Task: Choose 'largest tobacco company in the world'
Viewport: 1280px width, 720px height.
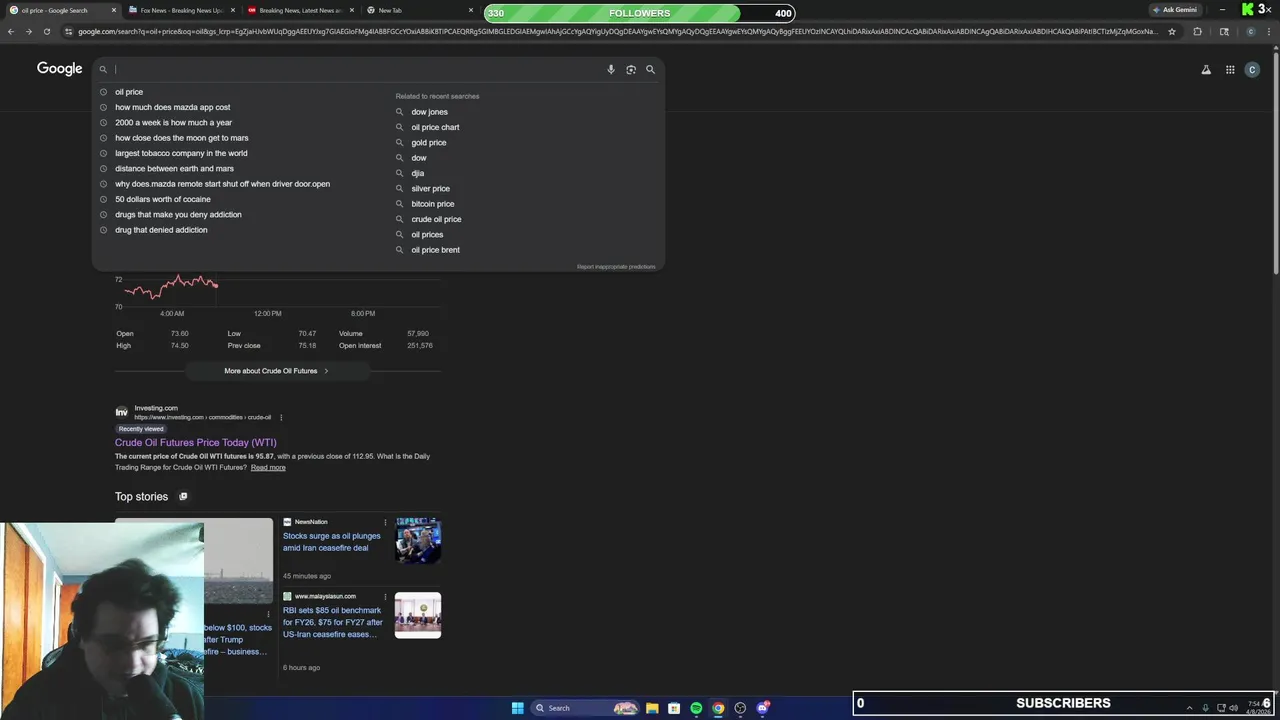Action: [x=181, y=153]
